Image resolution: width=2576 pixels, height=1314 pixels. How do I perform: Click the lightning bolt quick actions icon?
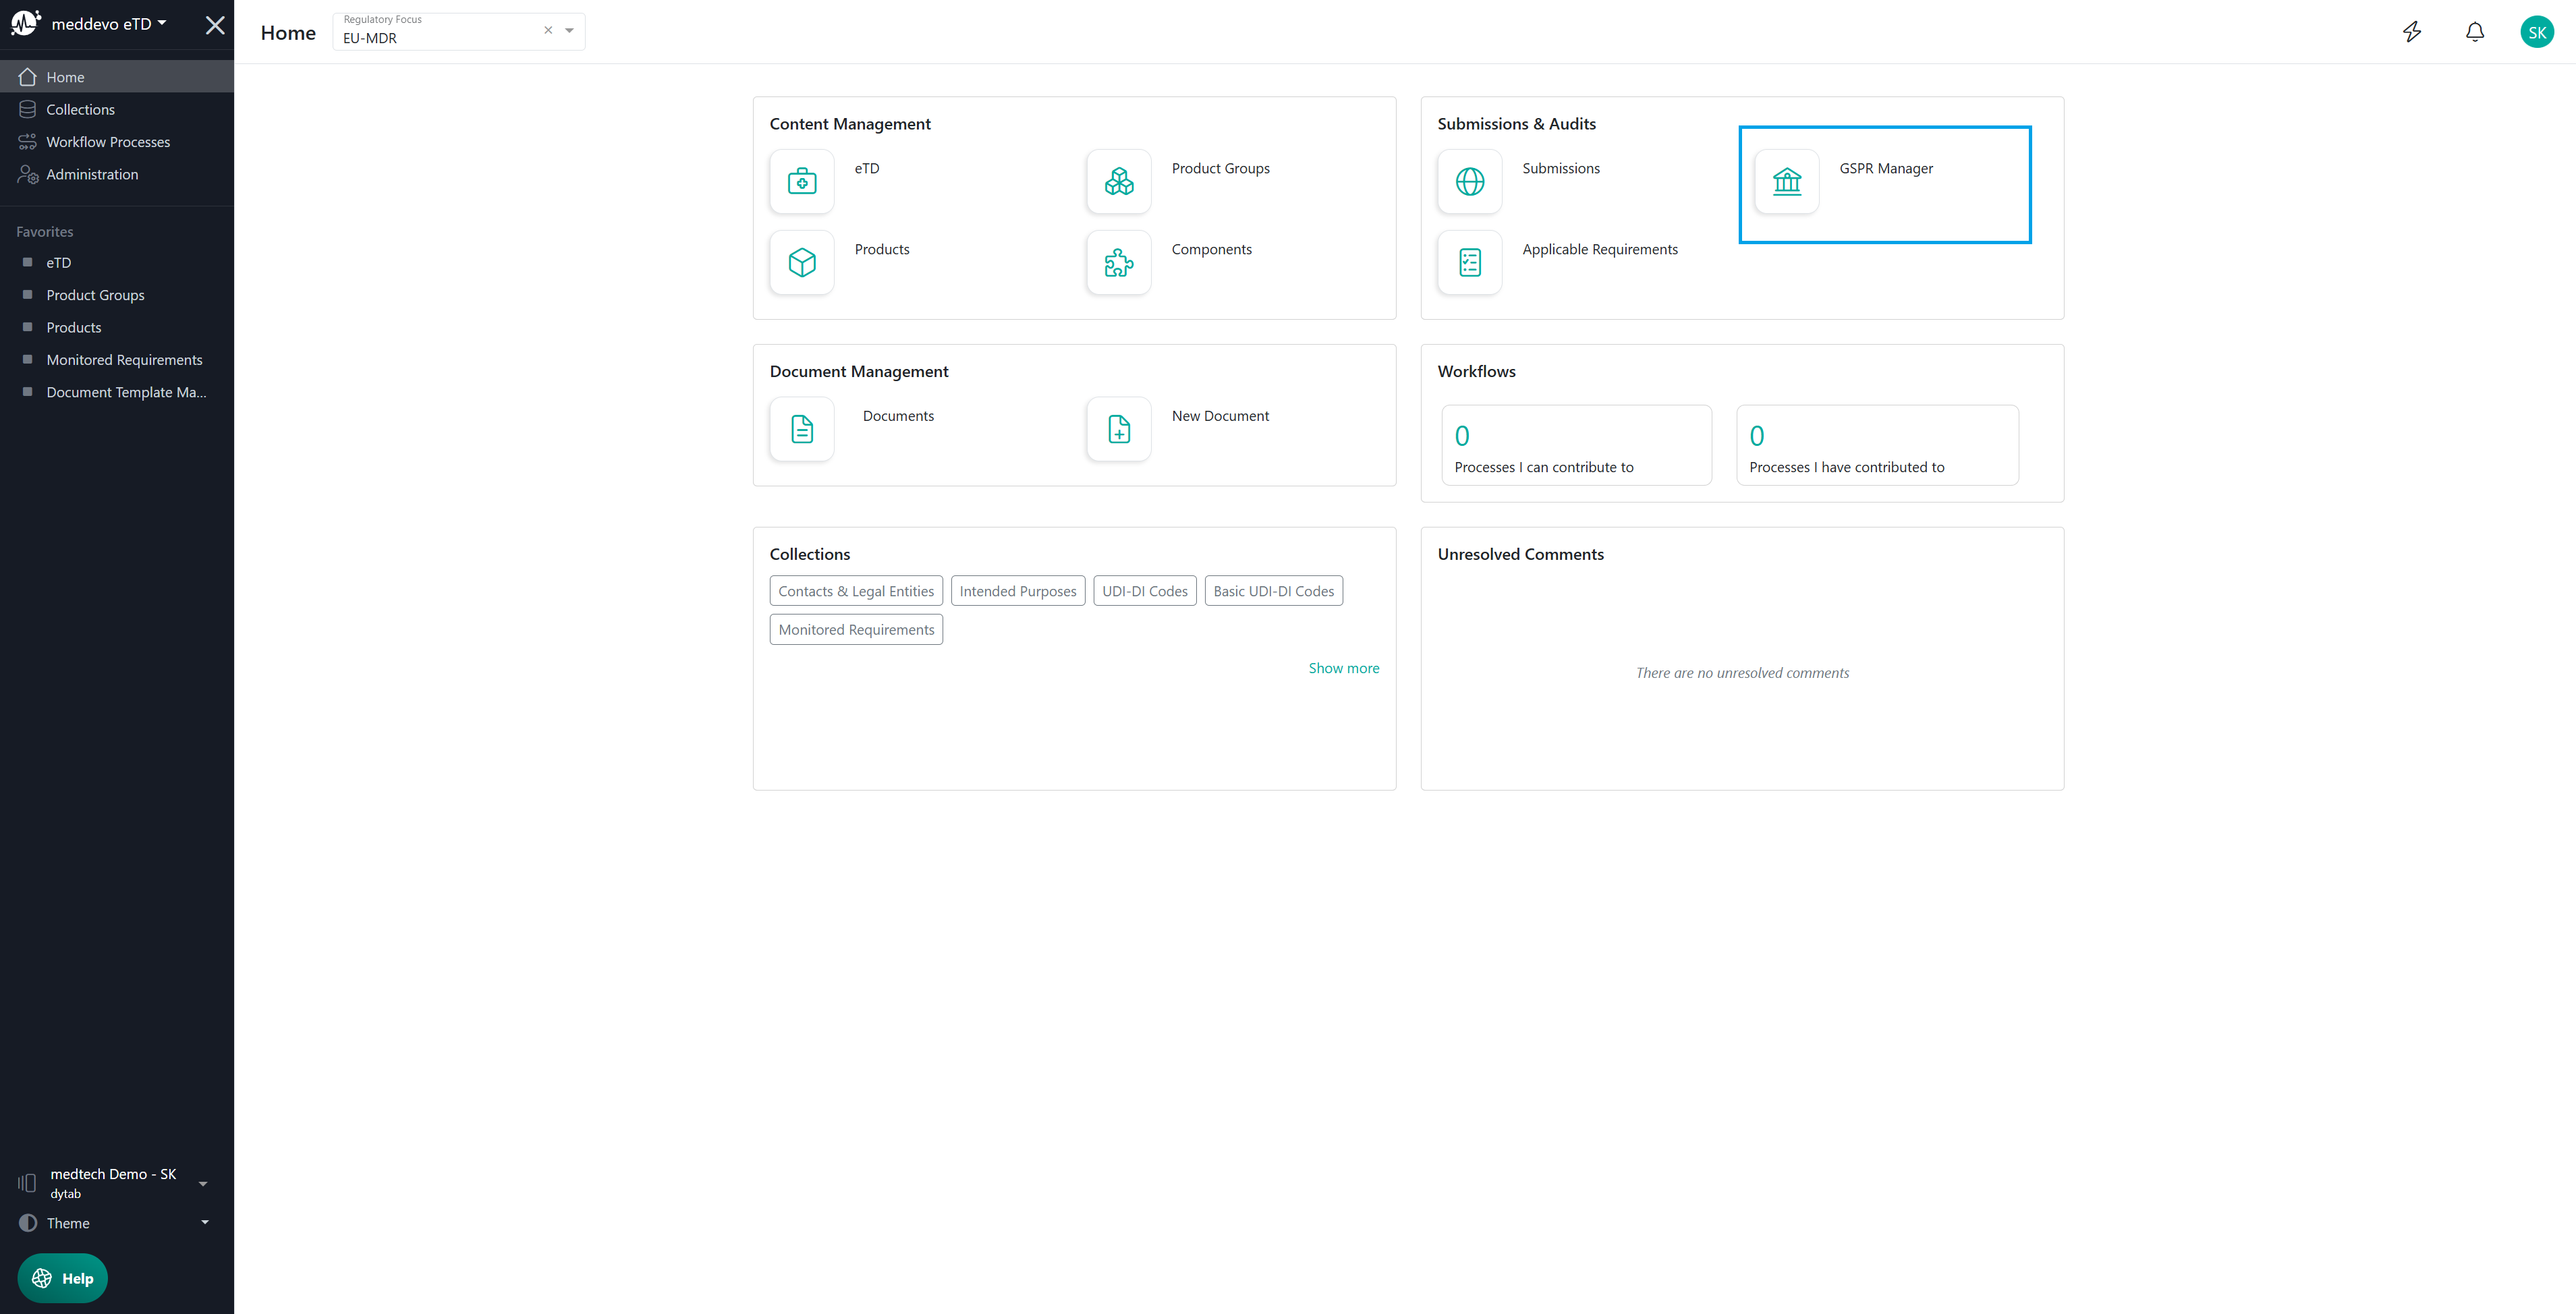(2412, 32)
